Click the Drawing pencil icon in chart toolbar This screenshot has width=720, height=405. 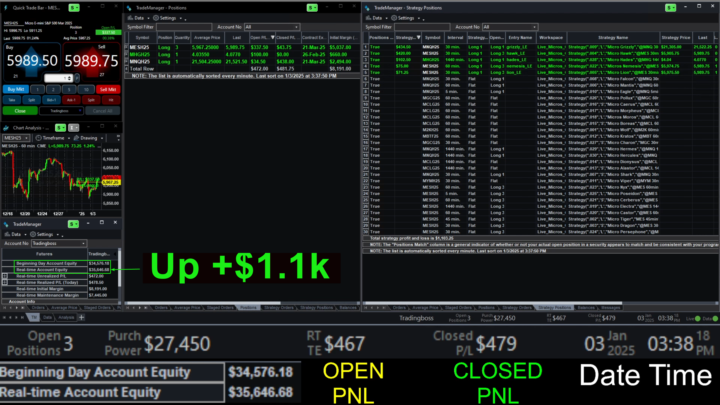[x=76, y=138]
